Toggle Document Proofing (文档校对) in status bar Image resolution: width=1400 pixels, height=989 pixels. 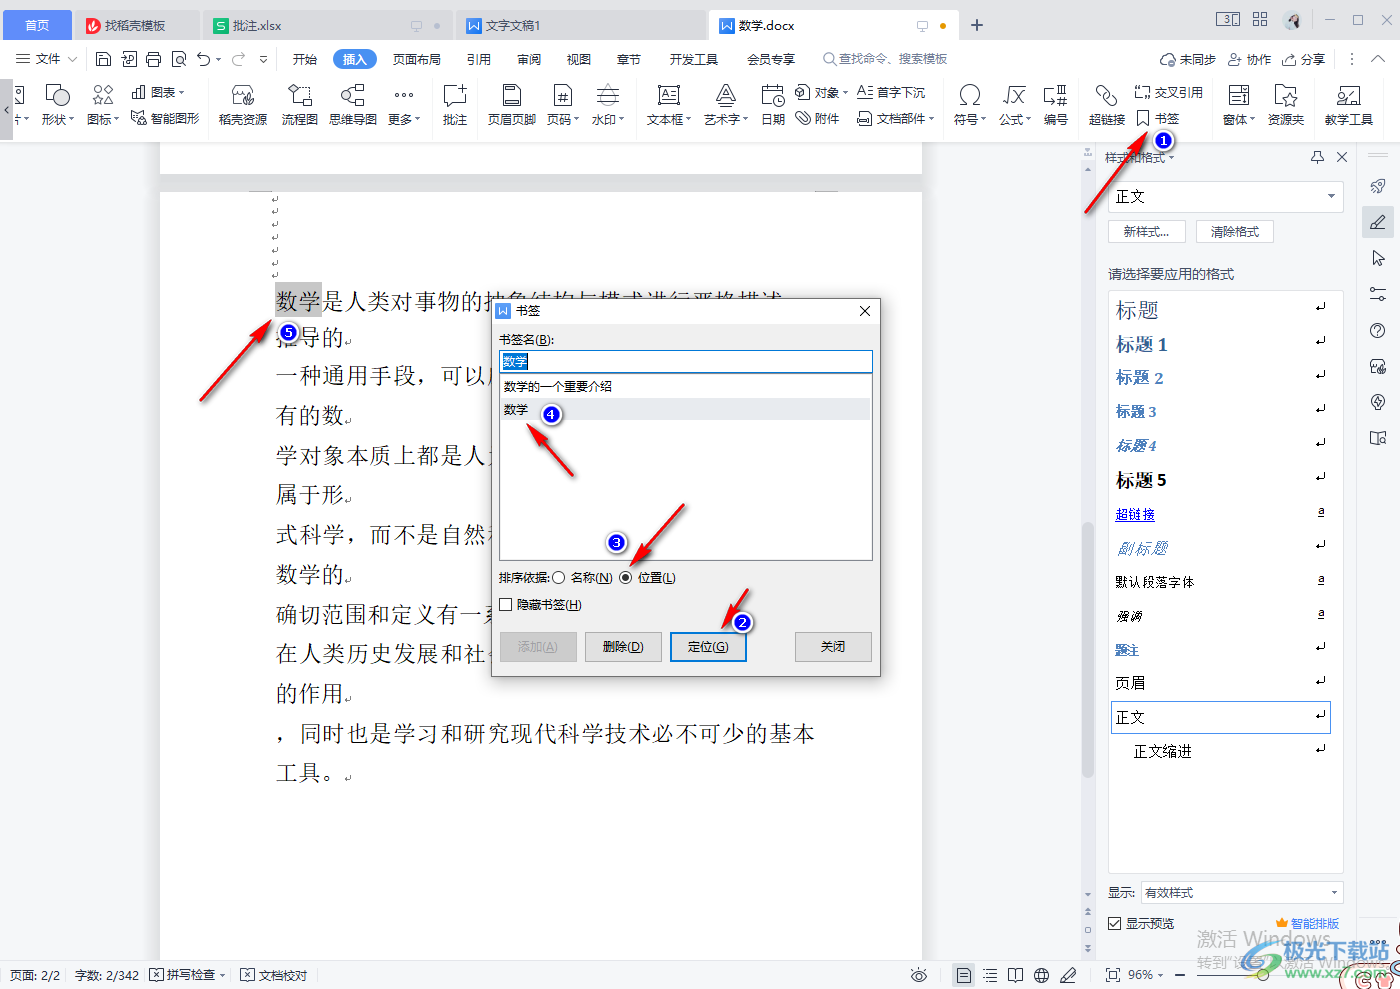click(x=274, y=975)
